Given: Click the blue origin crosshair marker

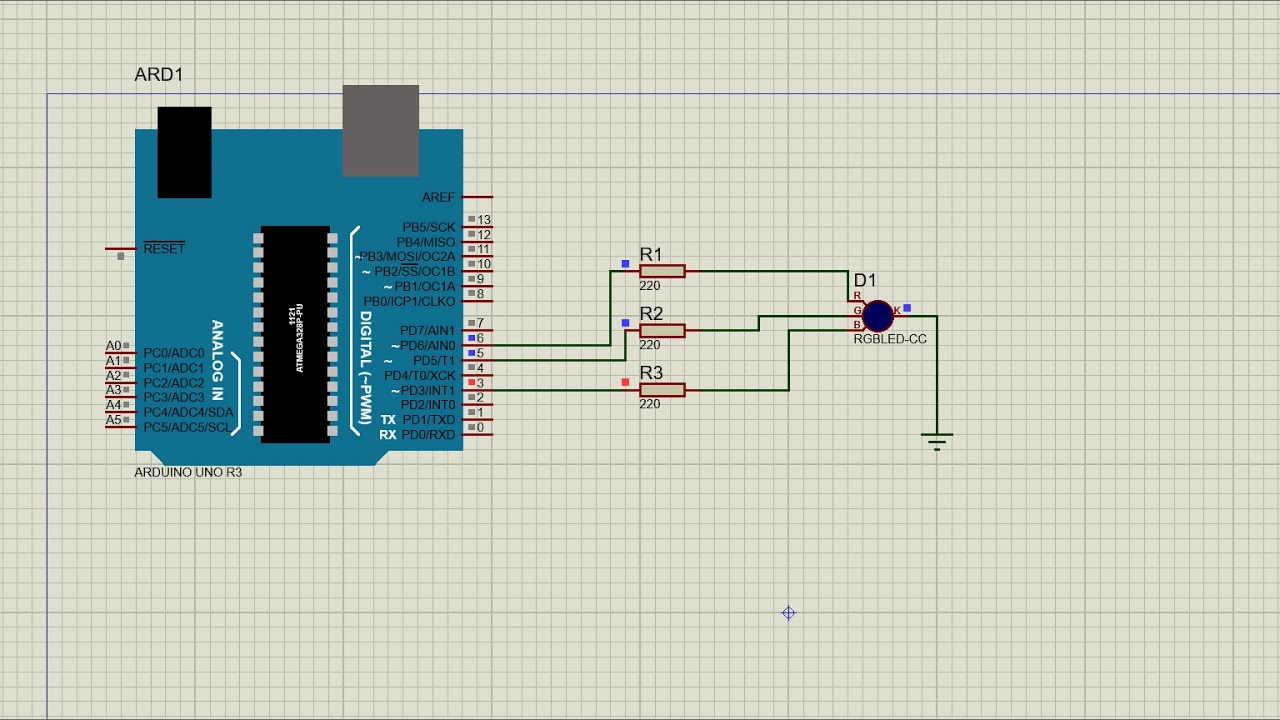Looking at the screenshot, I should click(788, 613).
